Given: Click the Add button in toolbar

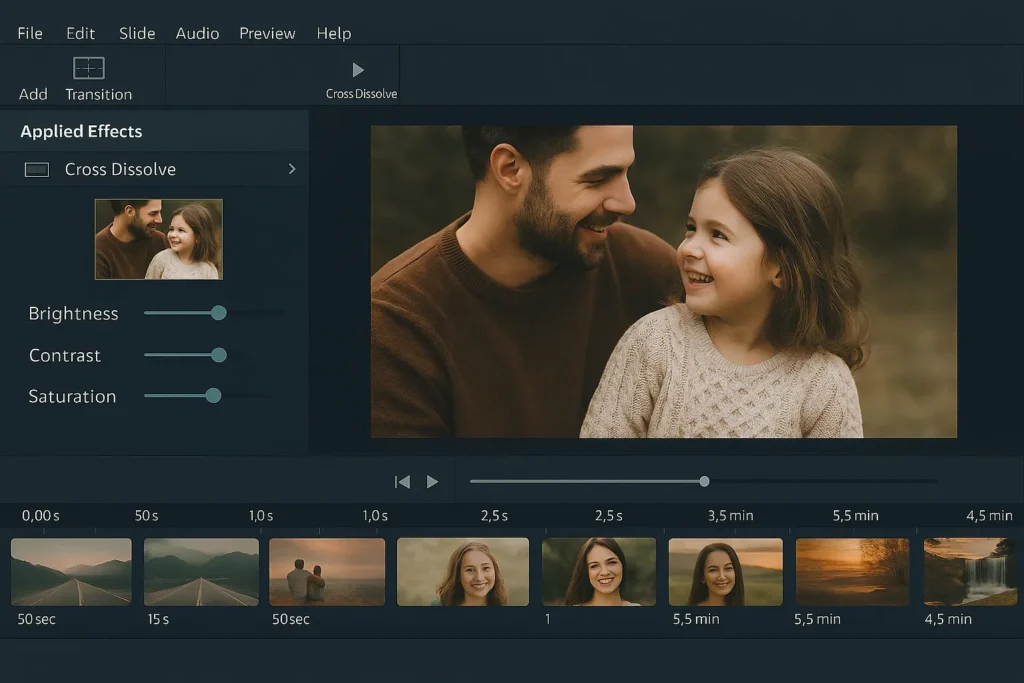Looking at the screenshot, I should [33, 94].
